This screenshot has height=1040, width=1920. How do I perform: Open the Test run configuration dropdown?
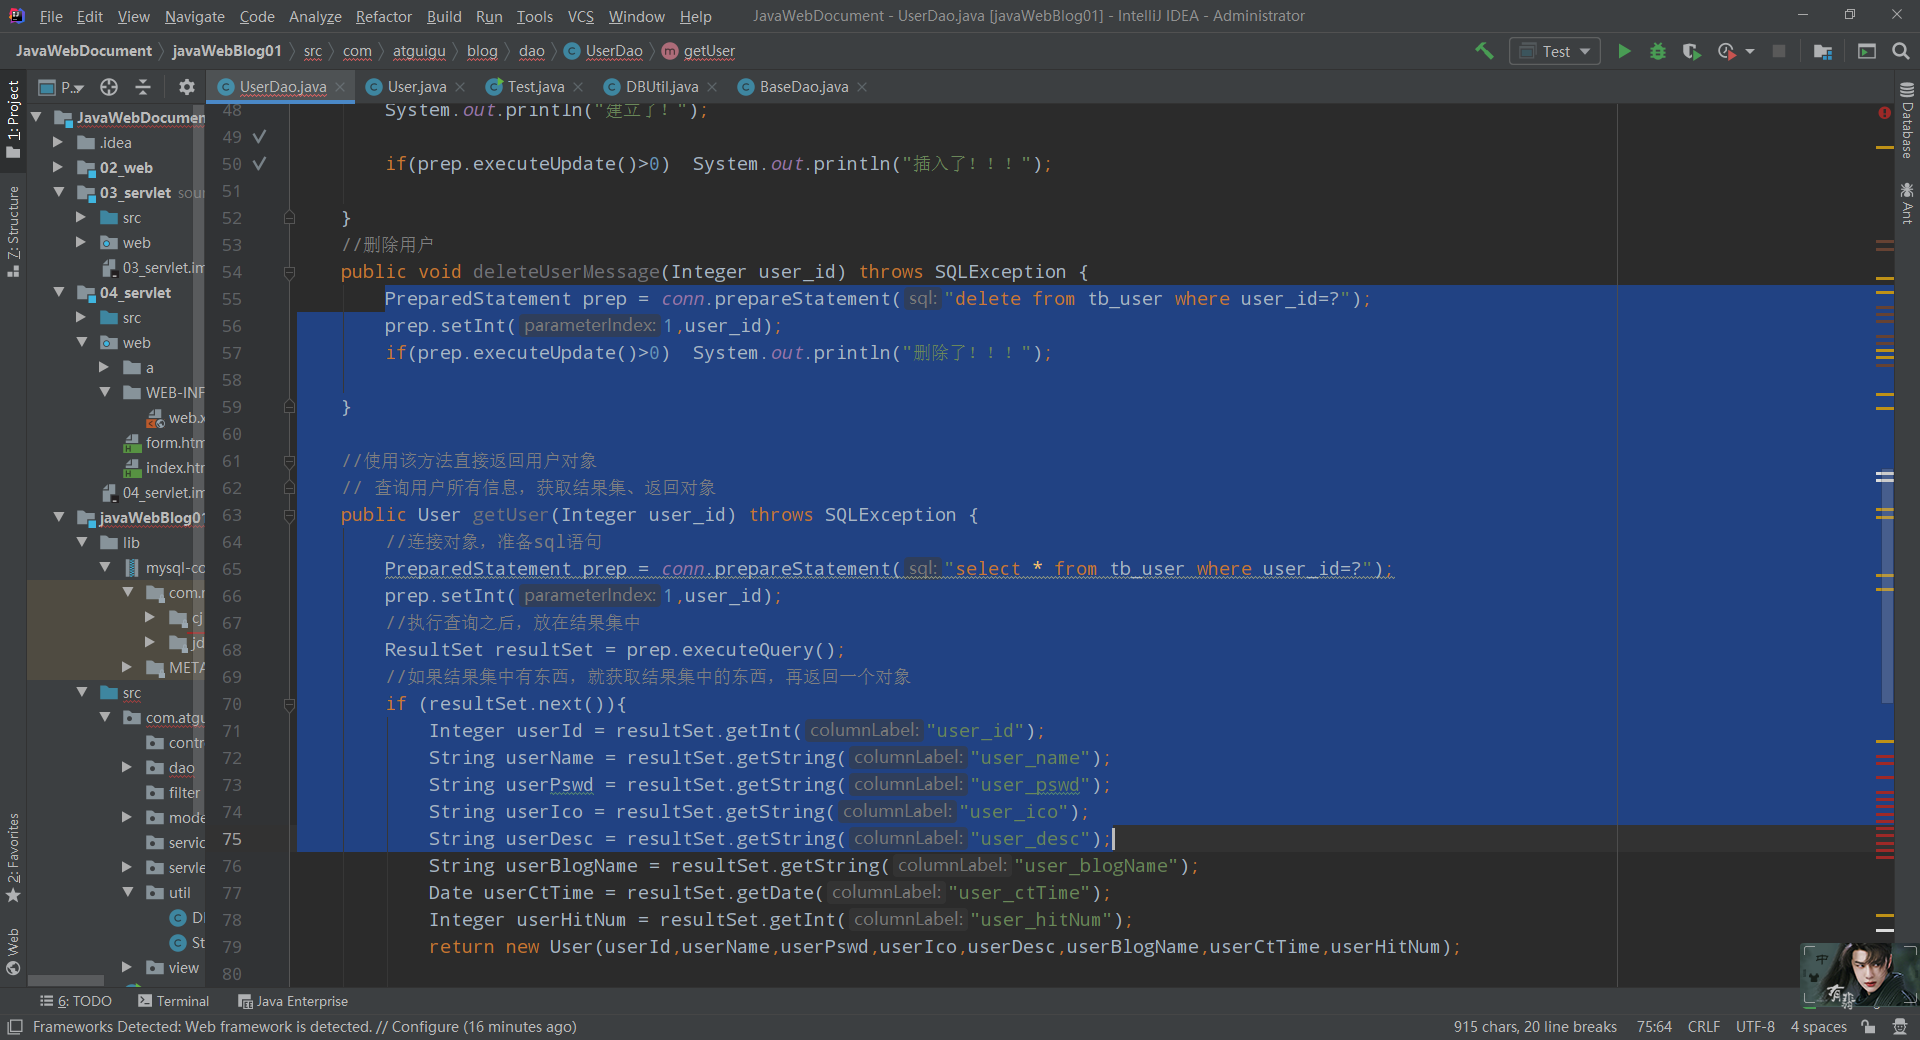1584,51
